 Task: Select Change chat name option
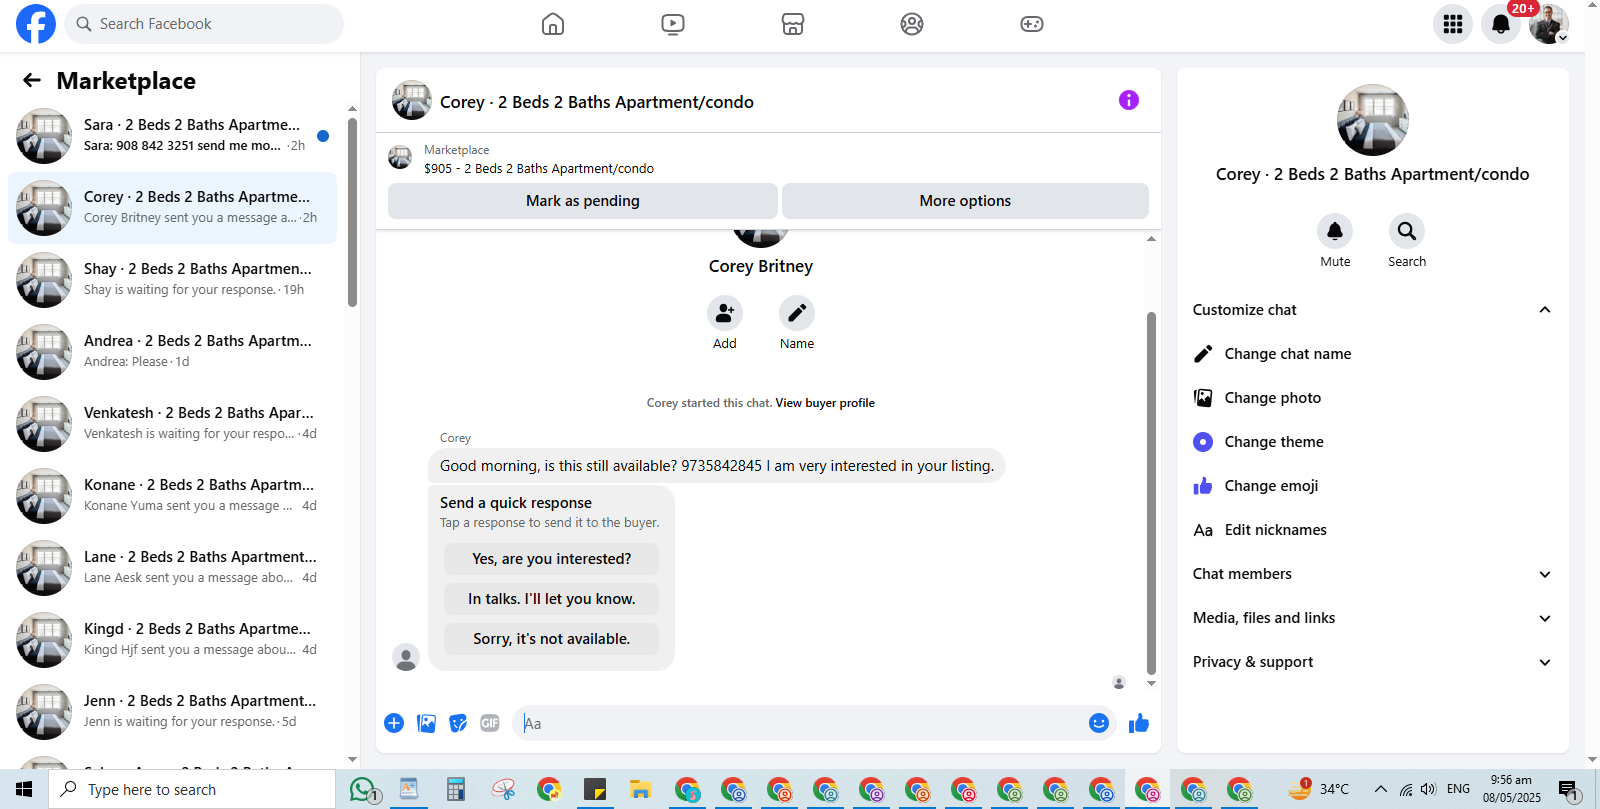pyautogui.click(x=1372, y=354)
